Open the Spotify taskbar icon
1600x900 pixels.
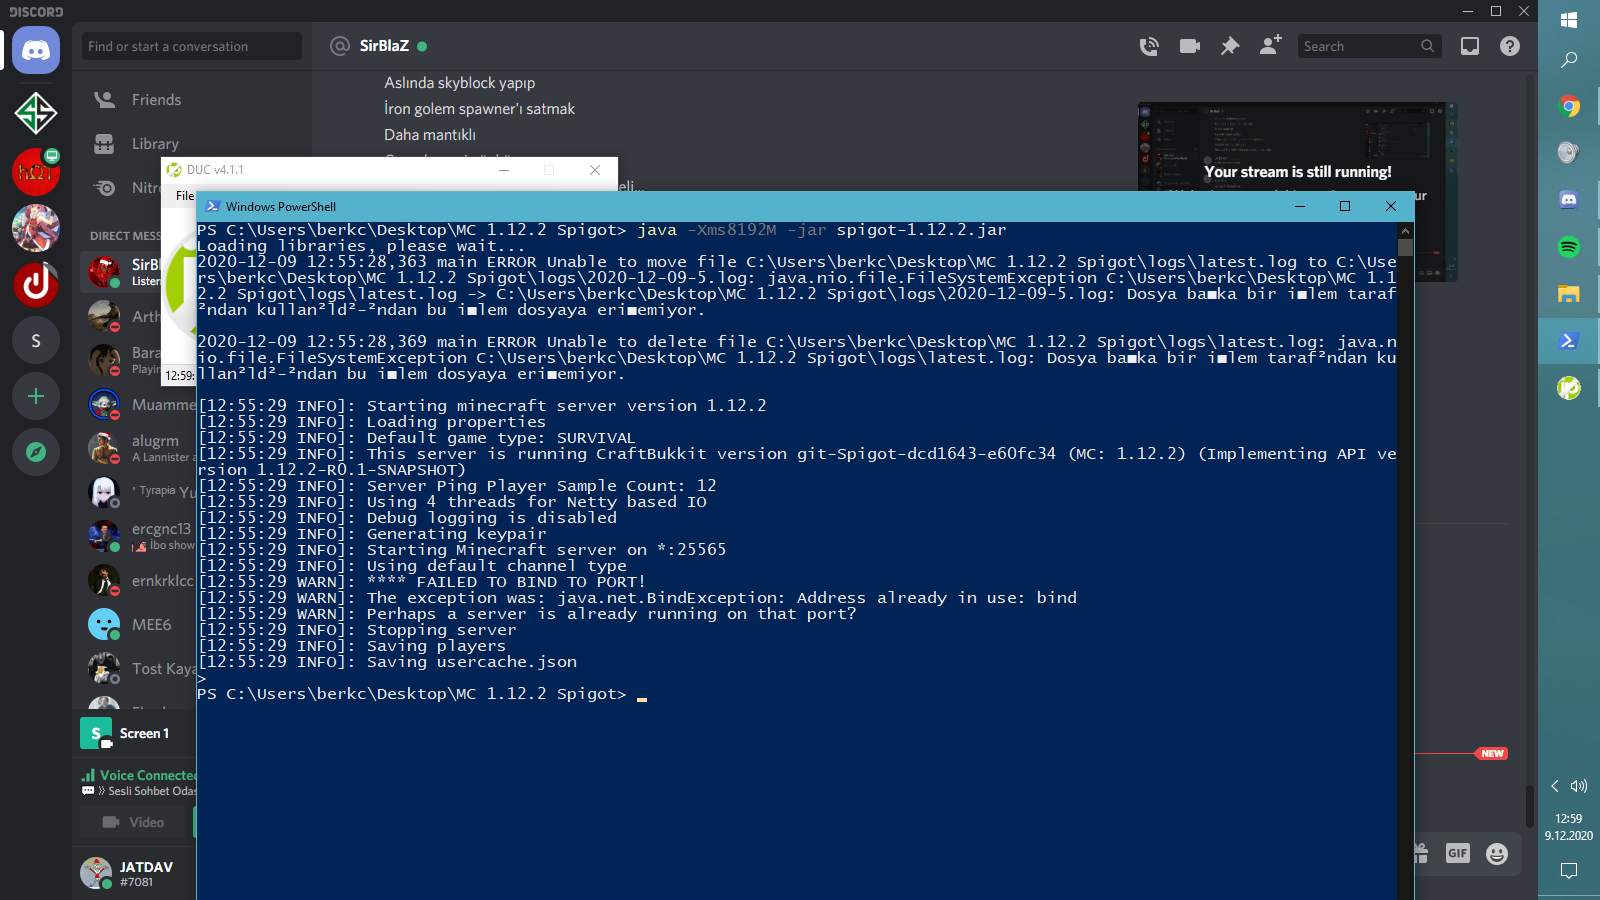[x=1569, y=247]
